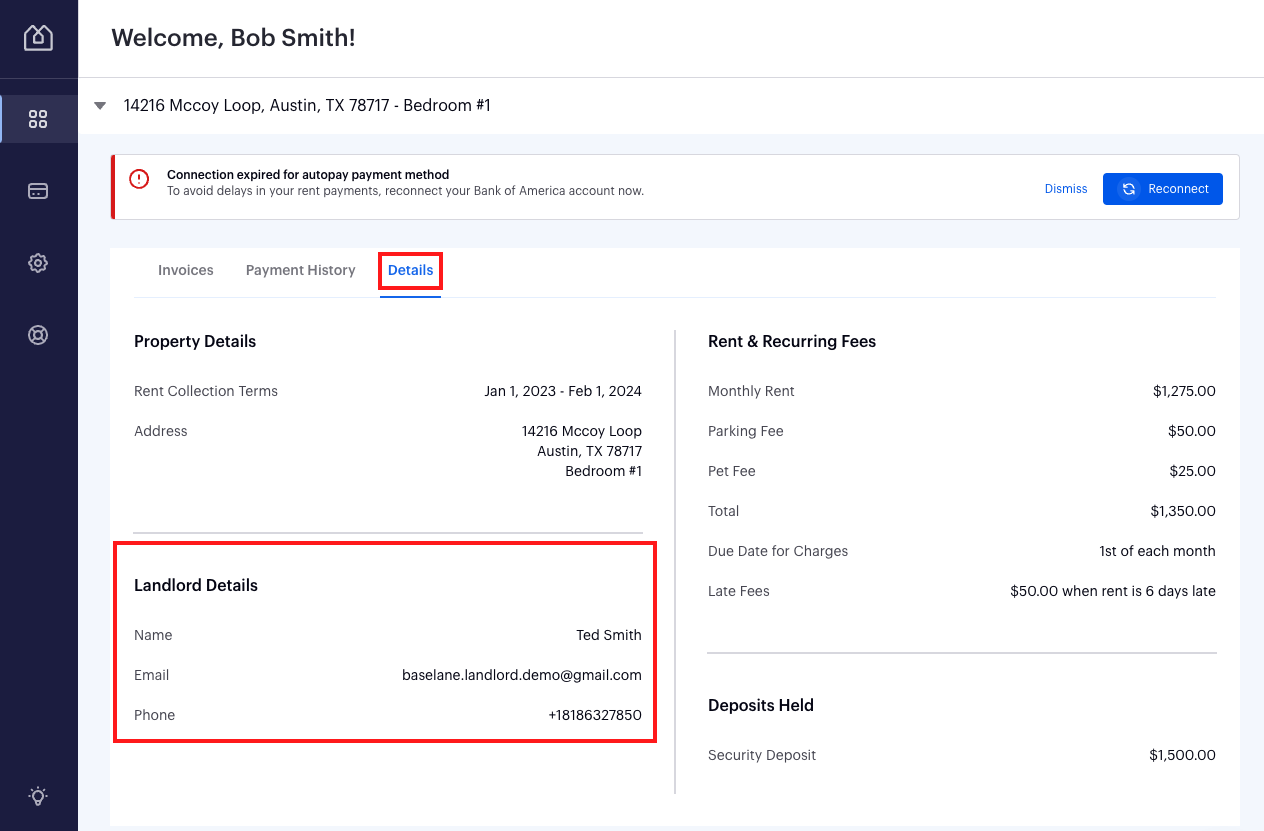Viewport: 1264px width, 831px height.
Task: Click the baselane.landlord.demo@gmail.com email
Action: point(522,675)
